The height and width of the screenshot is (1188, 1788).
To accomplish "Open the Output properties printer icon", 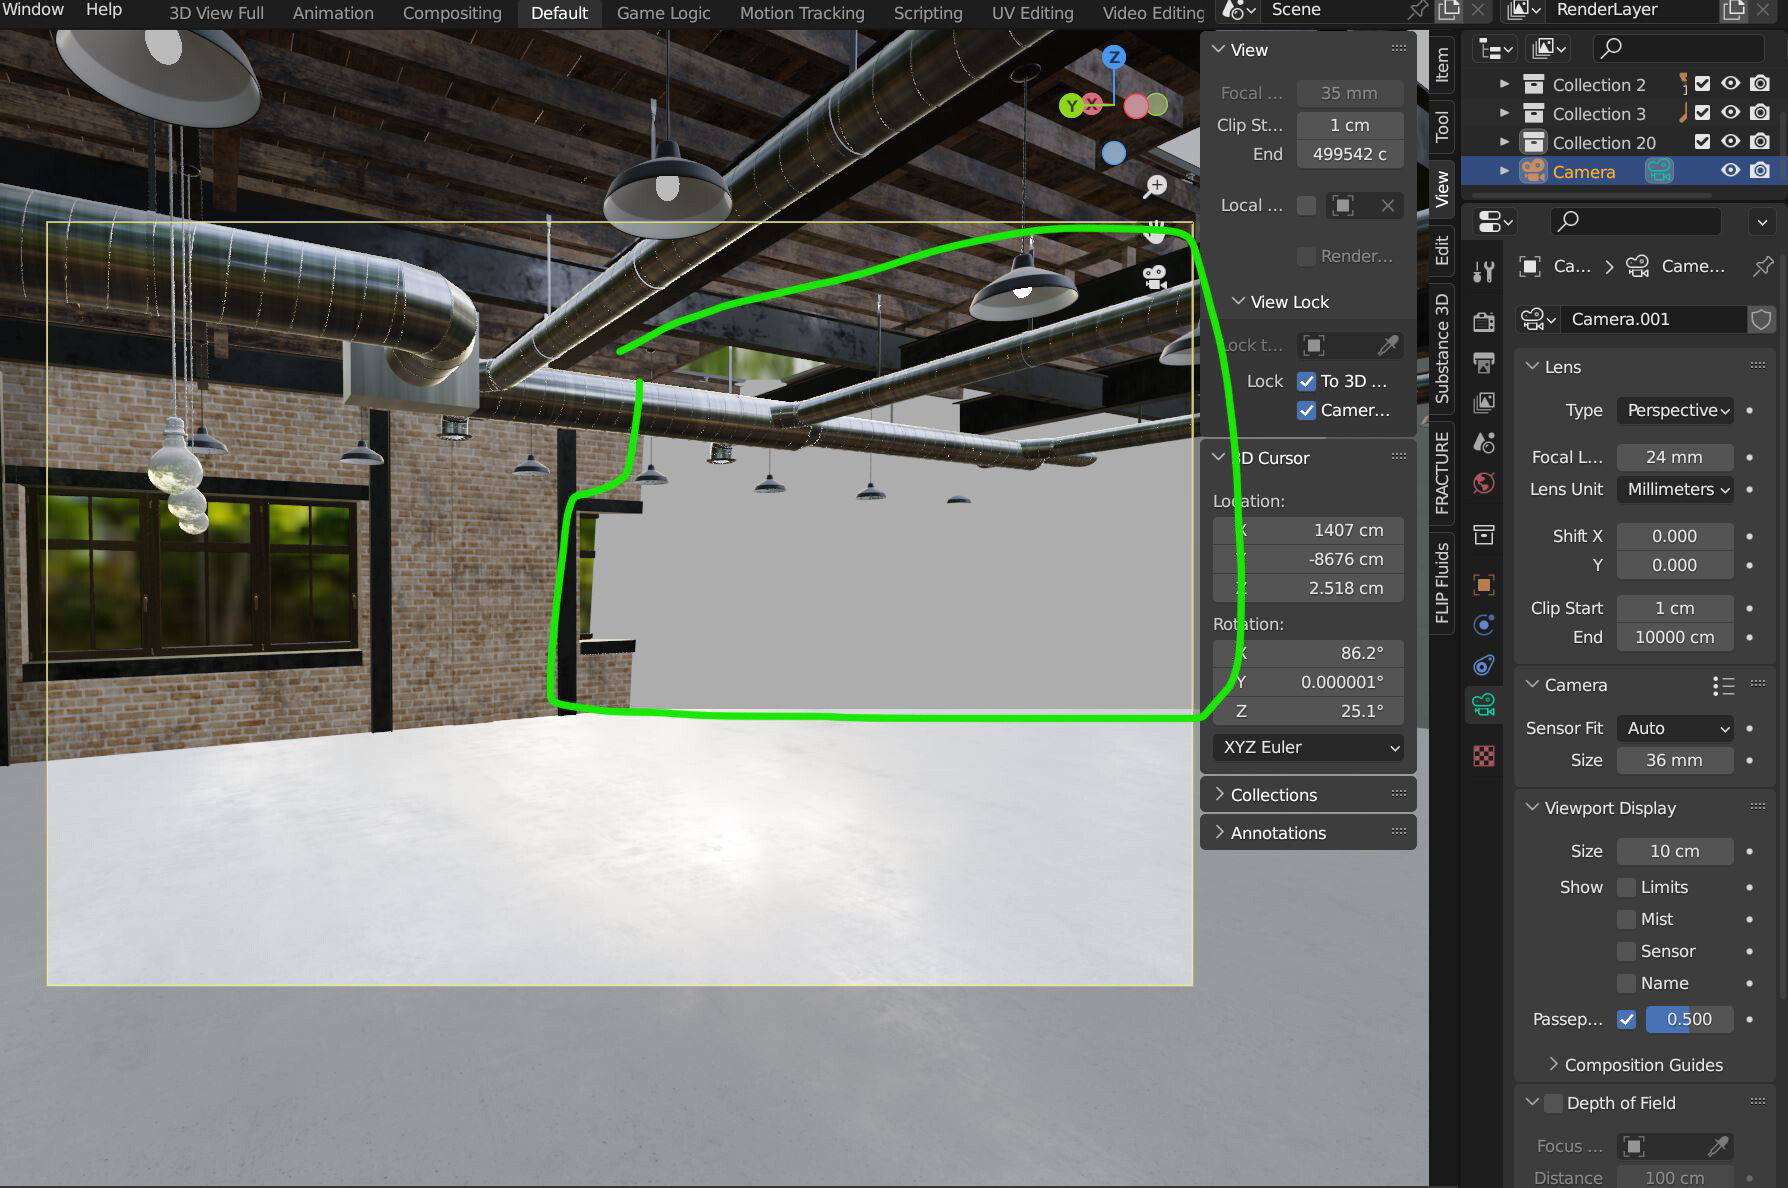I will point(1483,361).
